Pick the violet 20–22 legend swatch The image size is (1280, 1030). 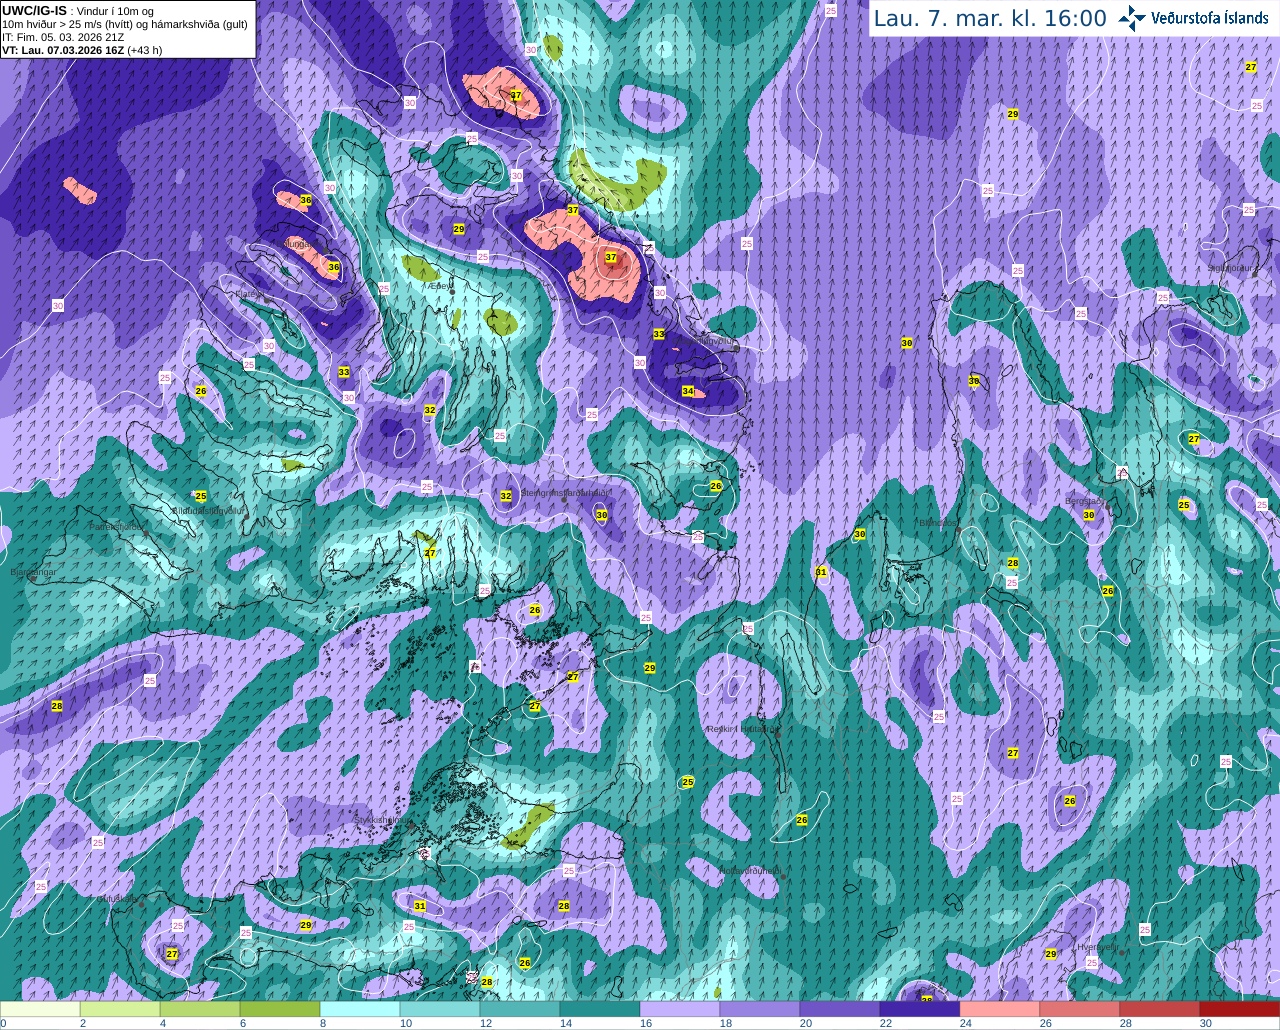click(x=840, y=1009)
